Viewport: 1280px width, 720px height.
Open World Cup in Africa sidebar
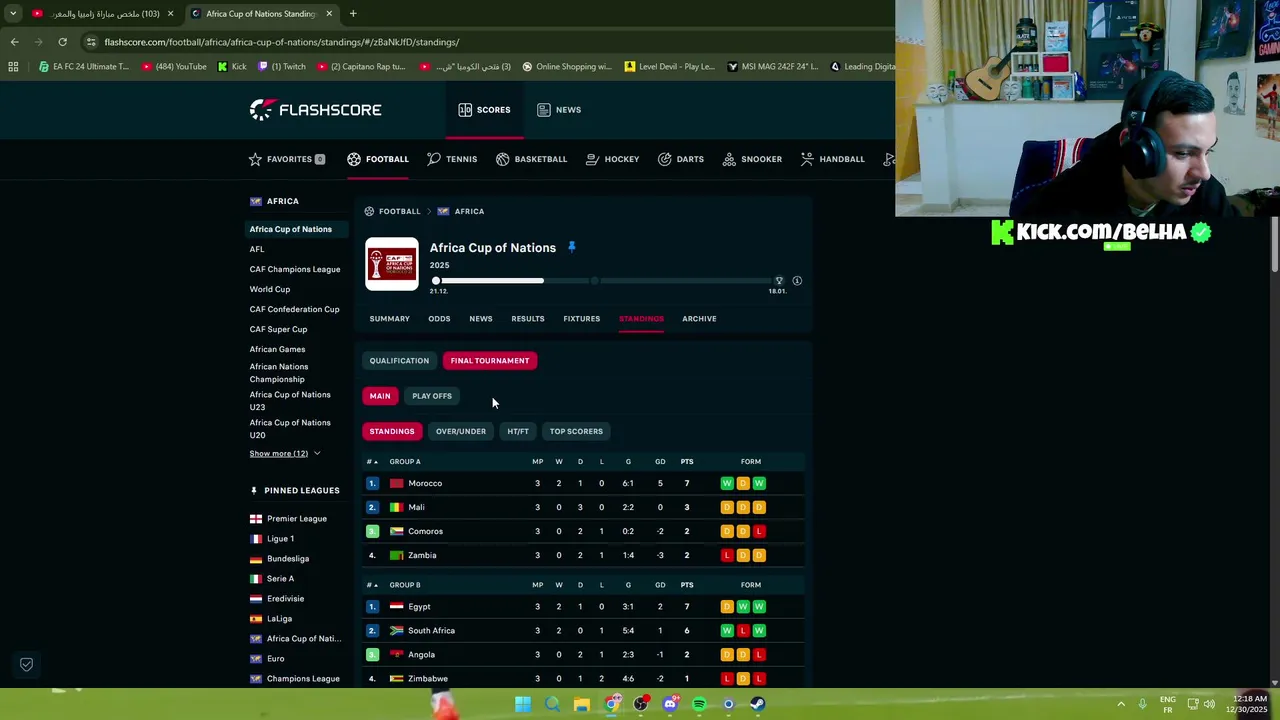[x=270, y=289]
